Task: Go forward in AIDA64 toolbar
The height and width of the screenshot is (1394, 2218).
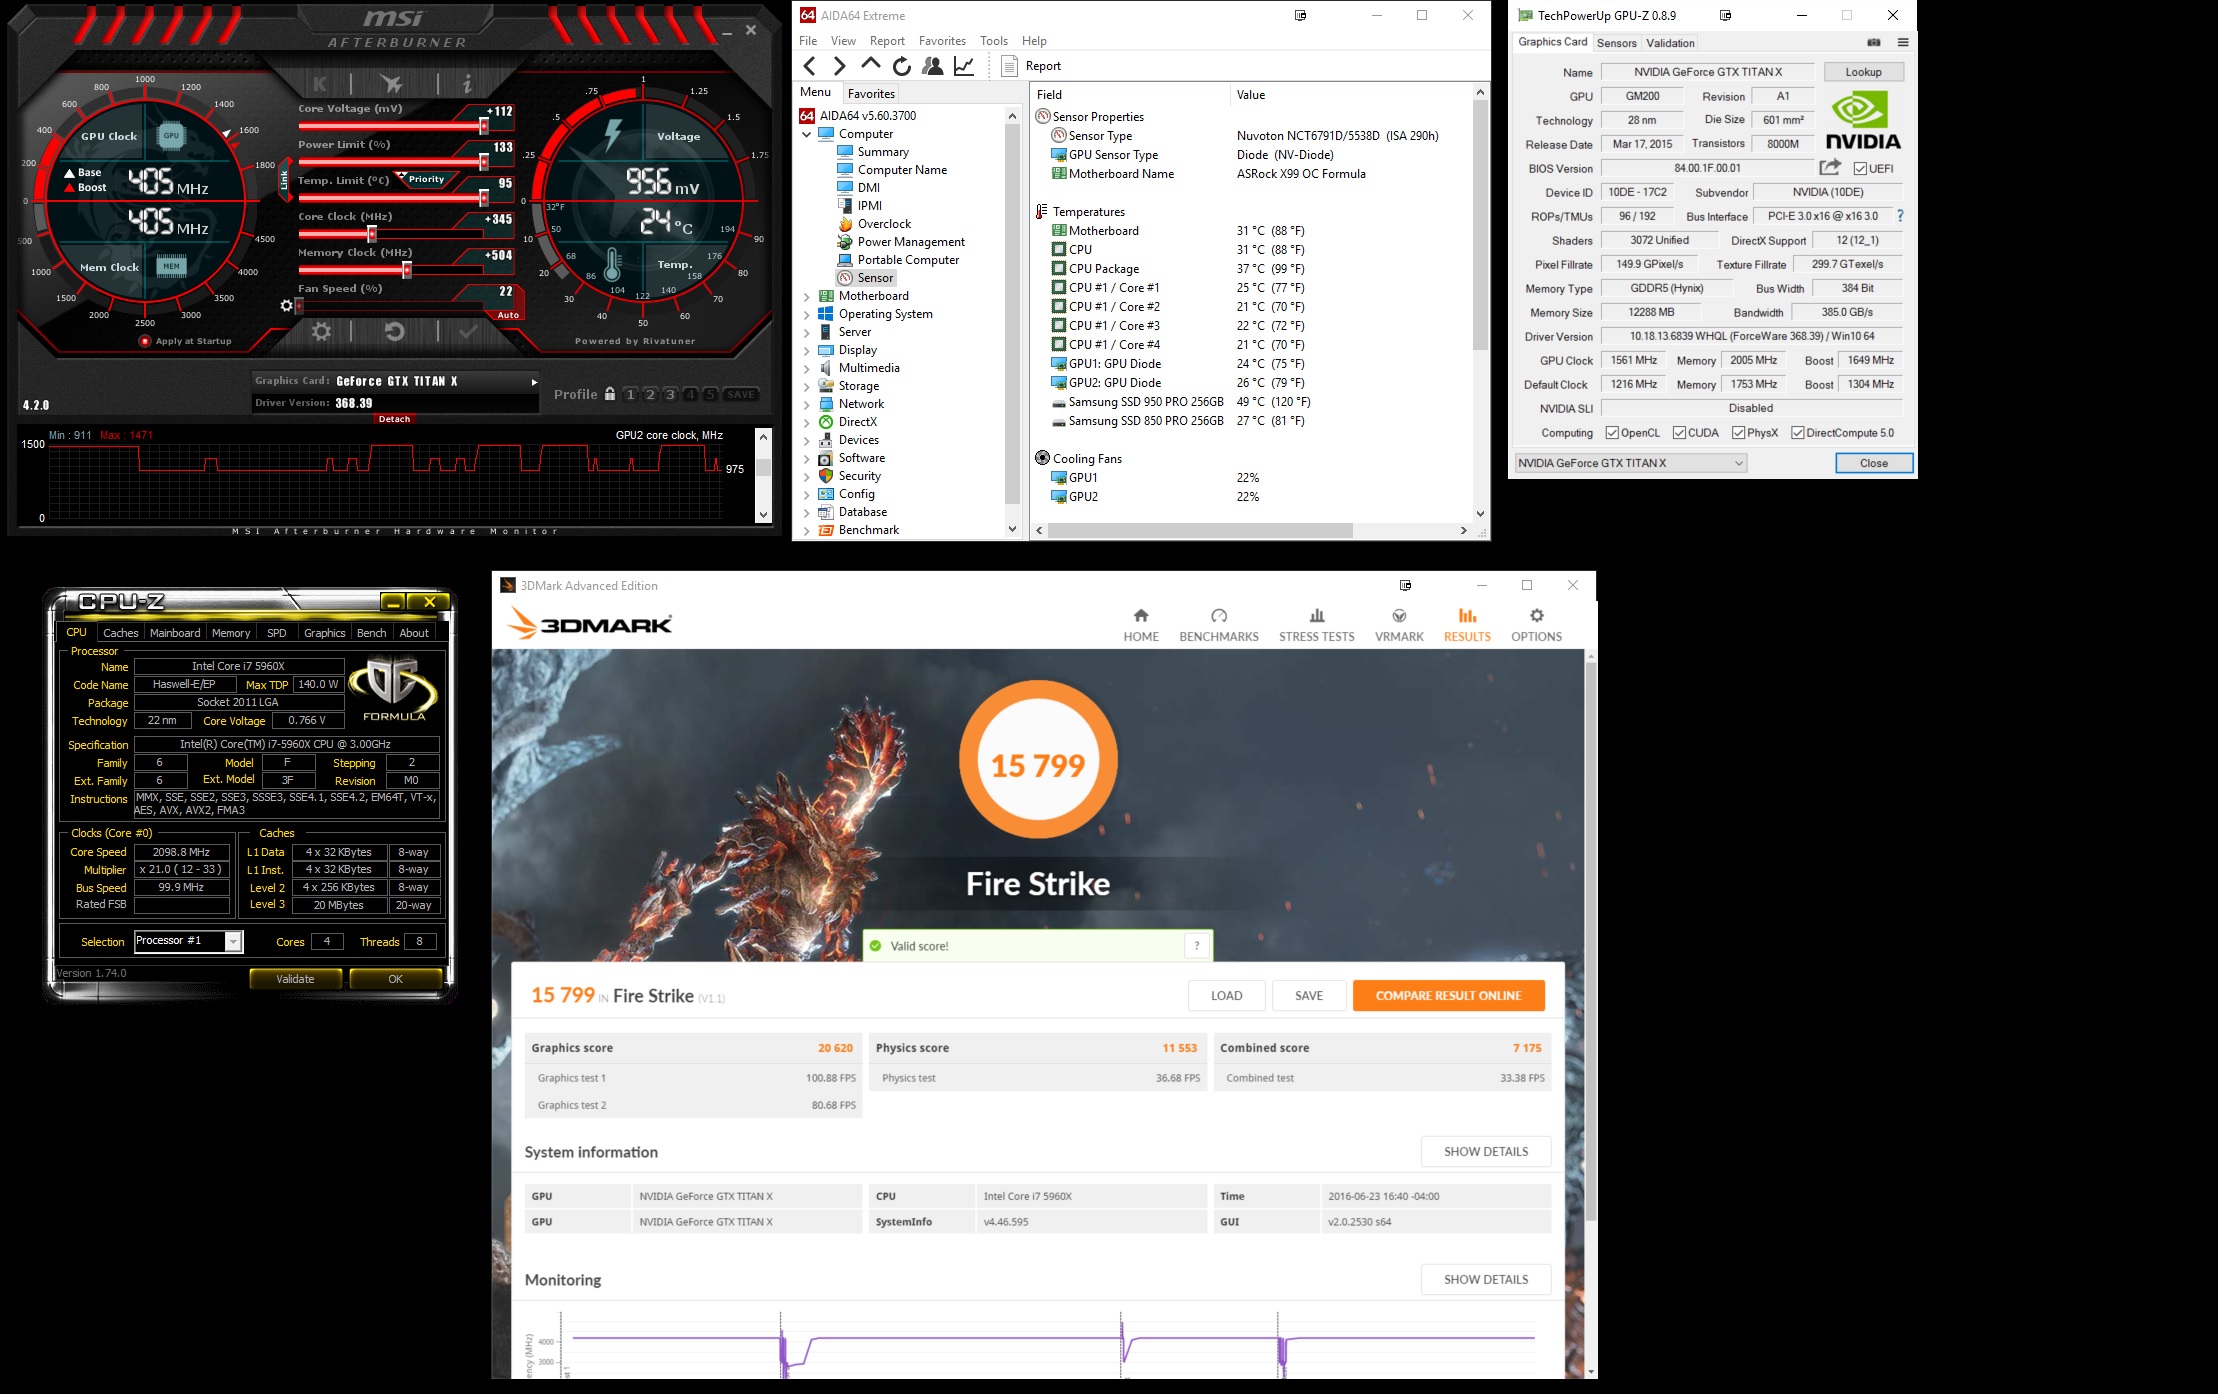Action: (839, 66)
